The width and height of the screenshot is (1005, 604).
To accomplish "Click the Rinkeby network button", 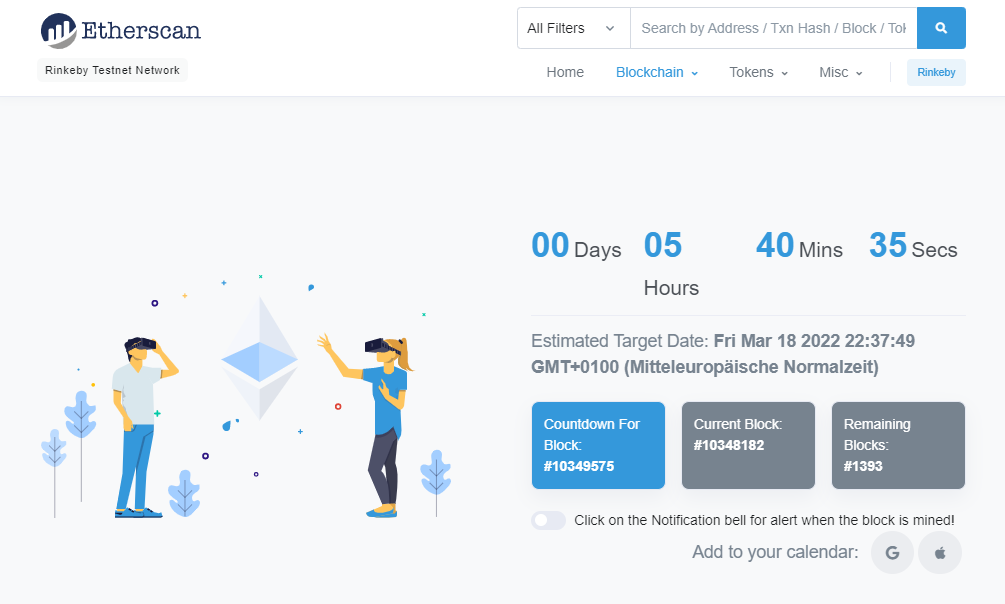I will coord(936,72).
